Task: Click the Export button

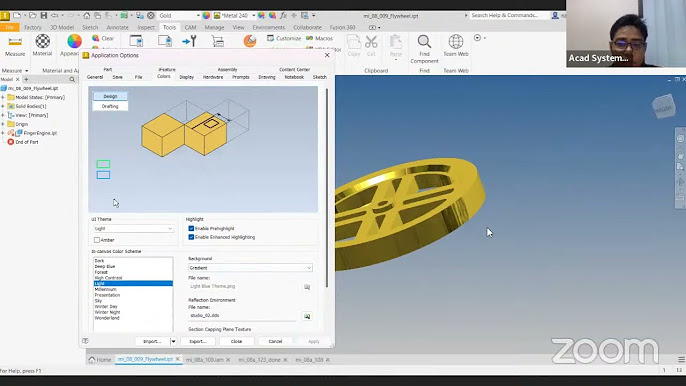Action: (x=198, y=341)
